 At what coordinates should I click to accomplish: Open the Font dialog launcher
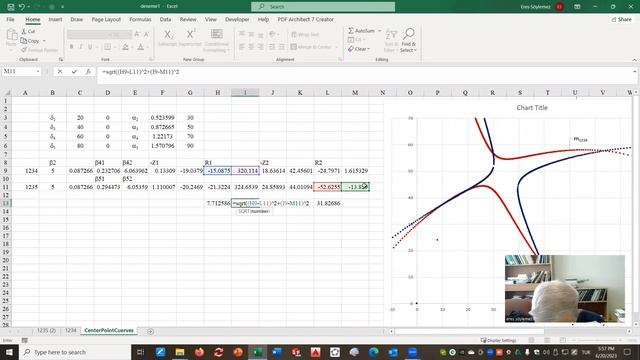click(151, 60)
